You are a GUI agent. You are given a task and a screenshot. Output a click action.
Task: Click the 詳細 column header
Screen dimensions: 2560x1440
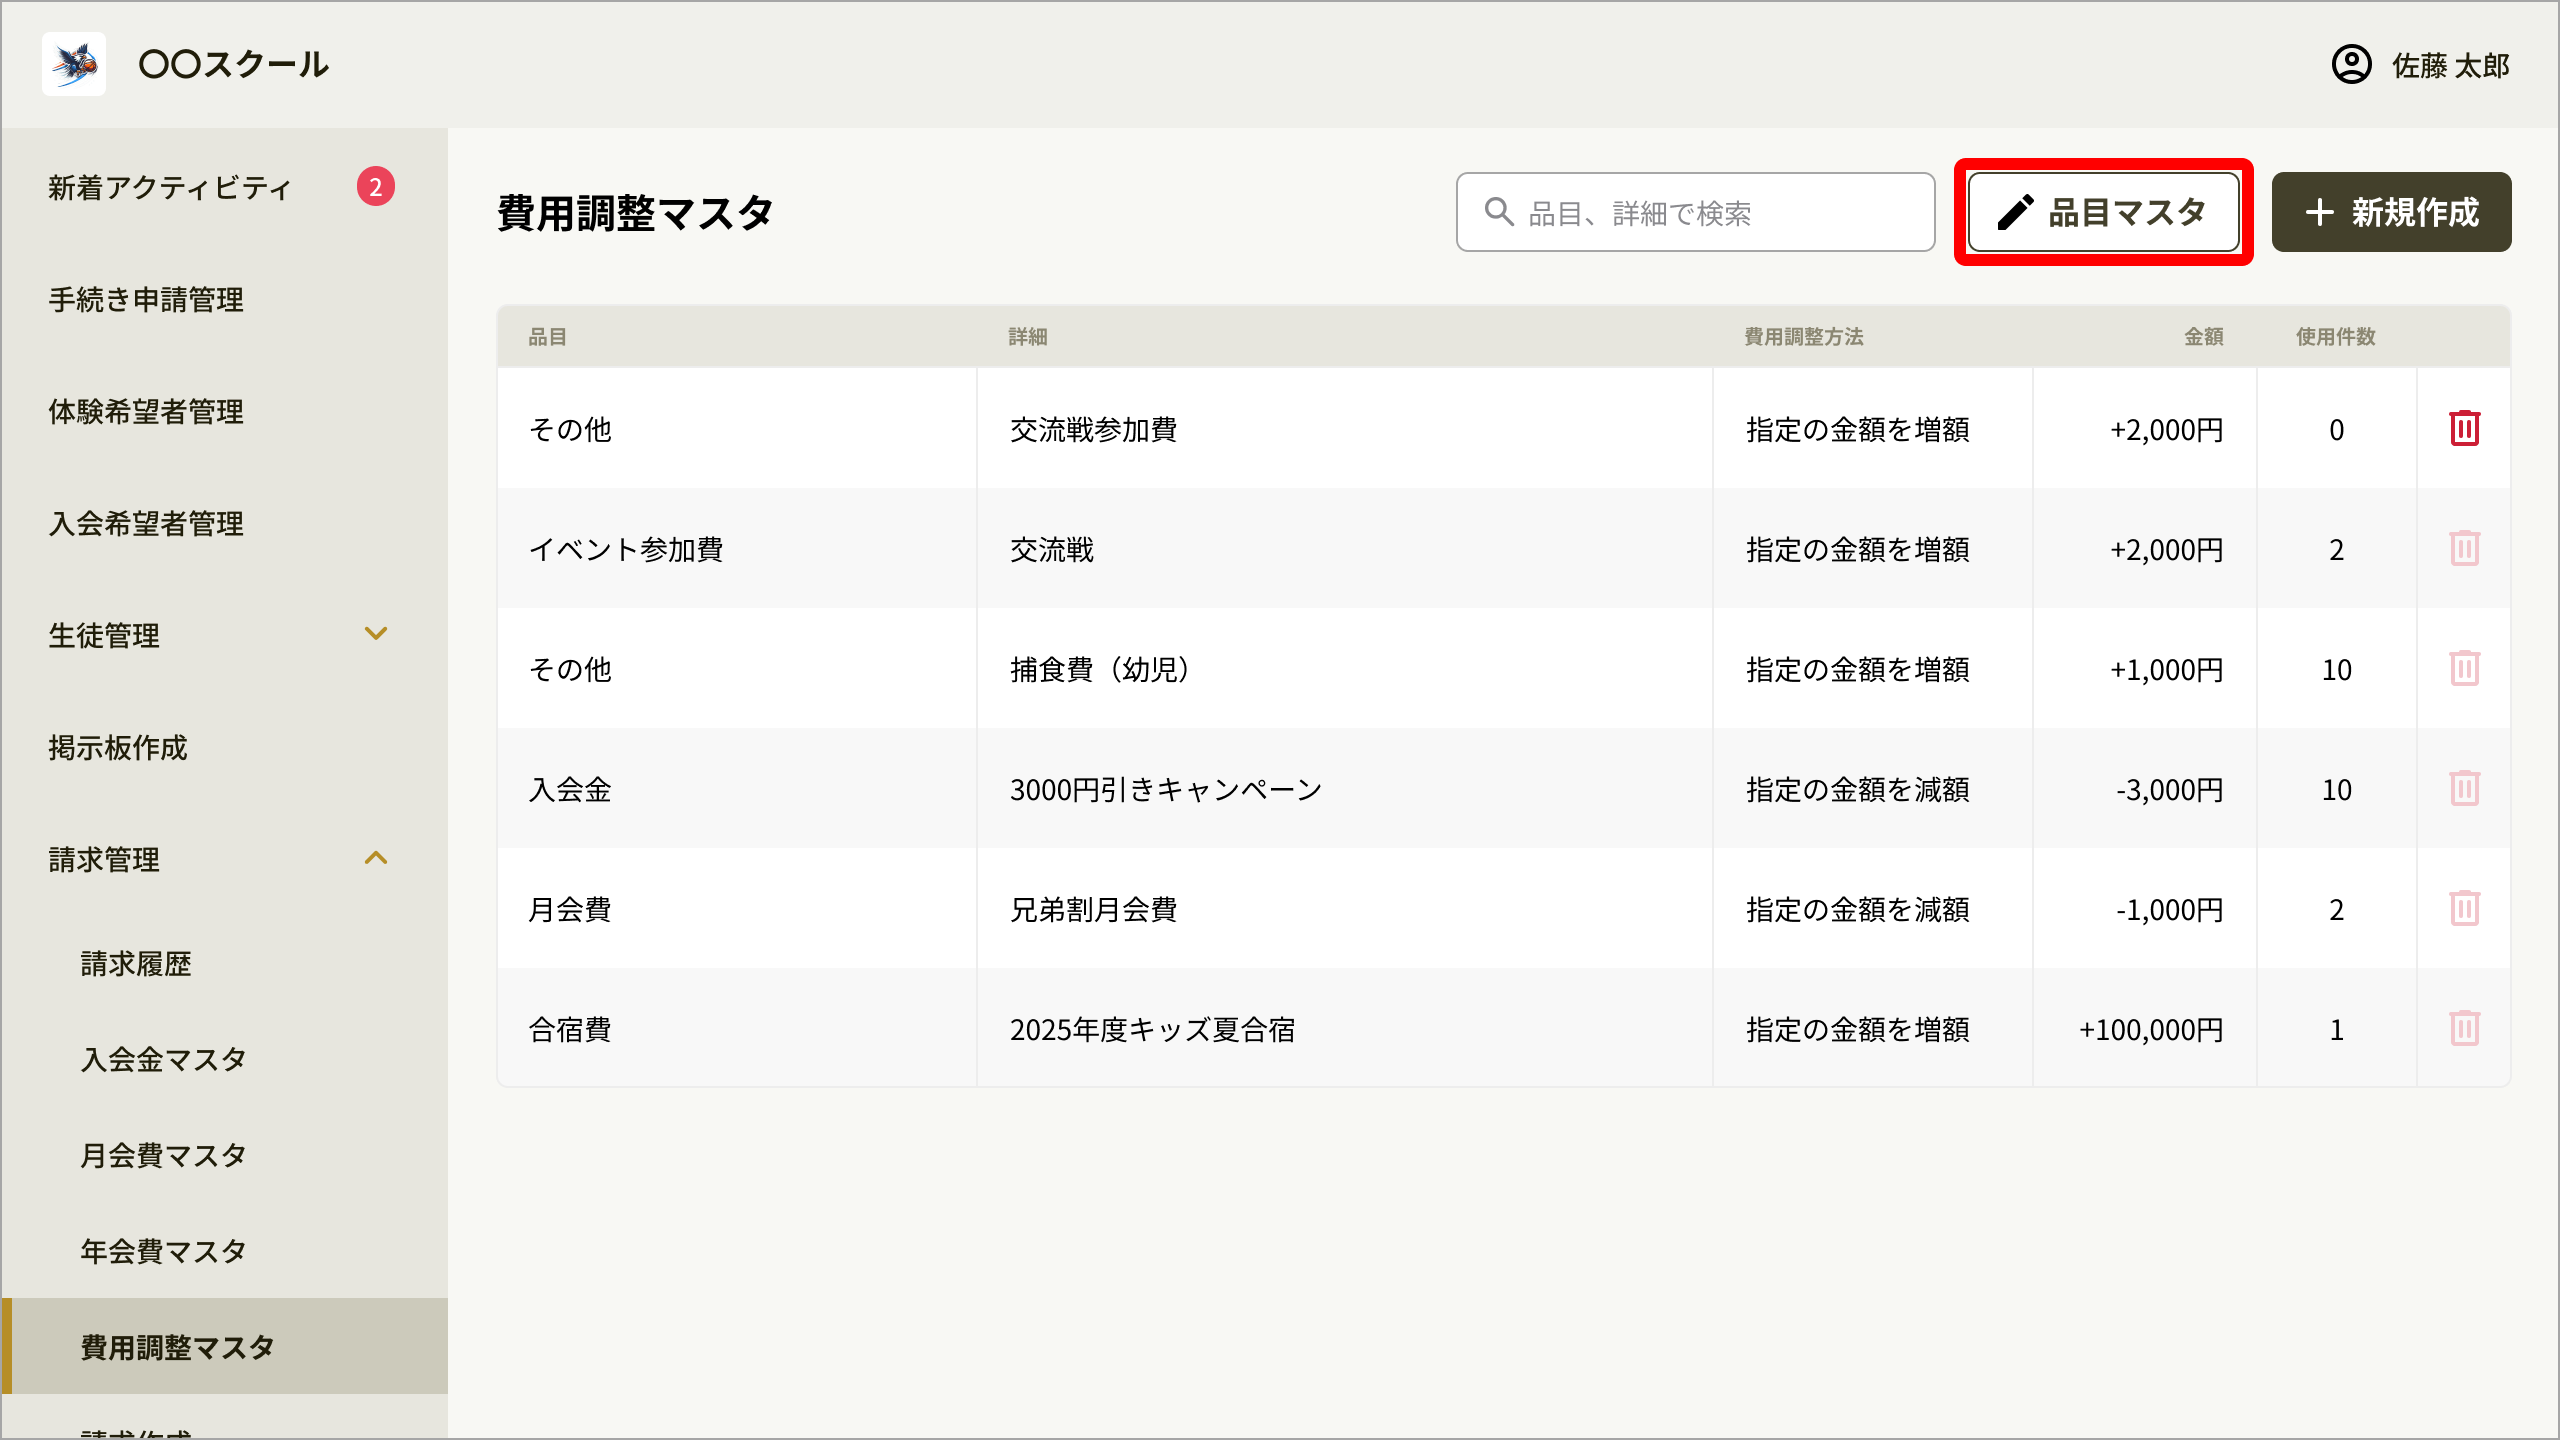(1028, 337)
